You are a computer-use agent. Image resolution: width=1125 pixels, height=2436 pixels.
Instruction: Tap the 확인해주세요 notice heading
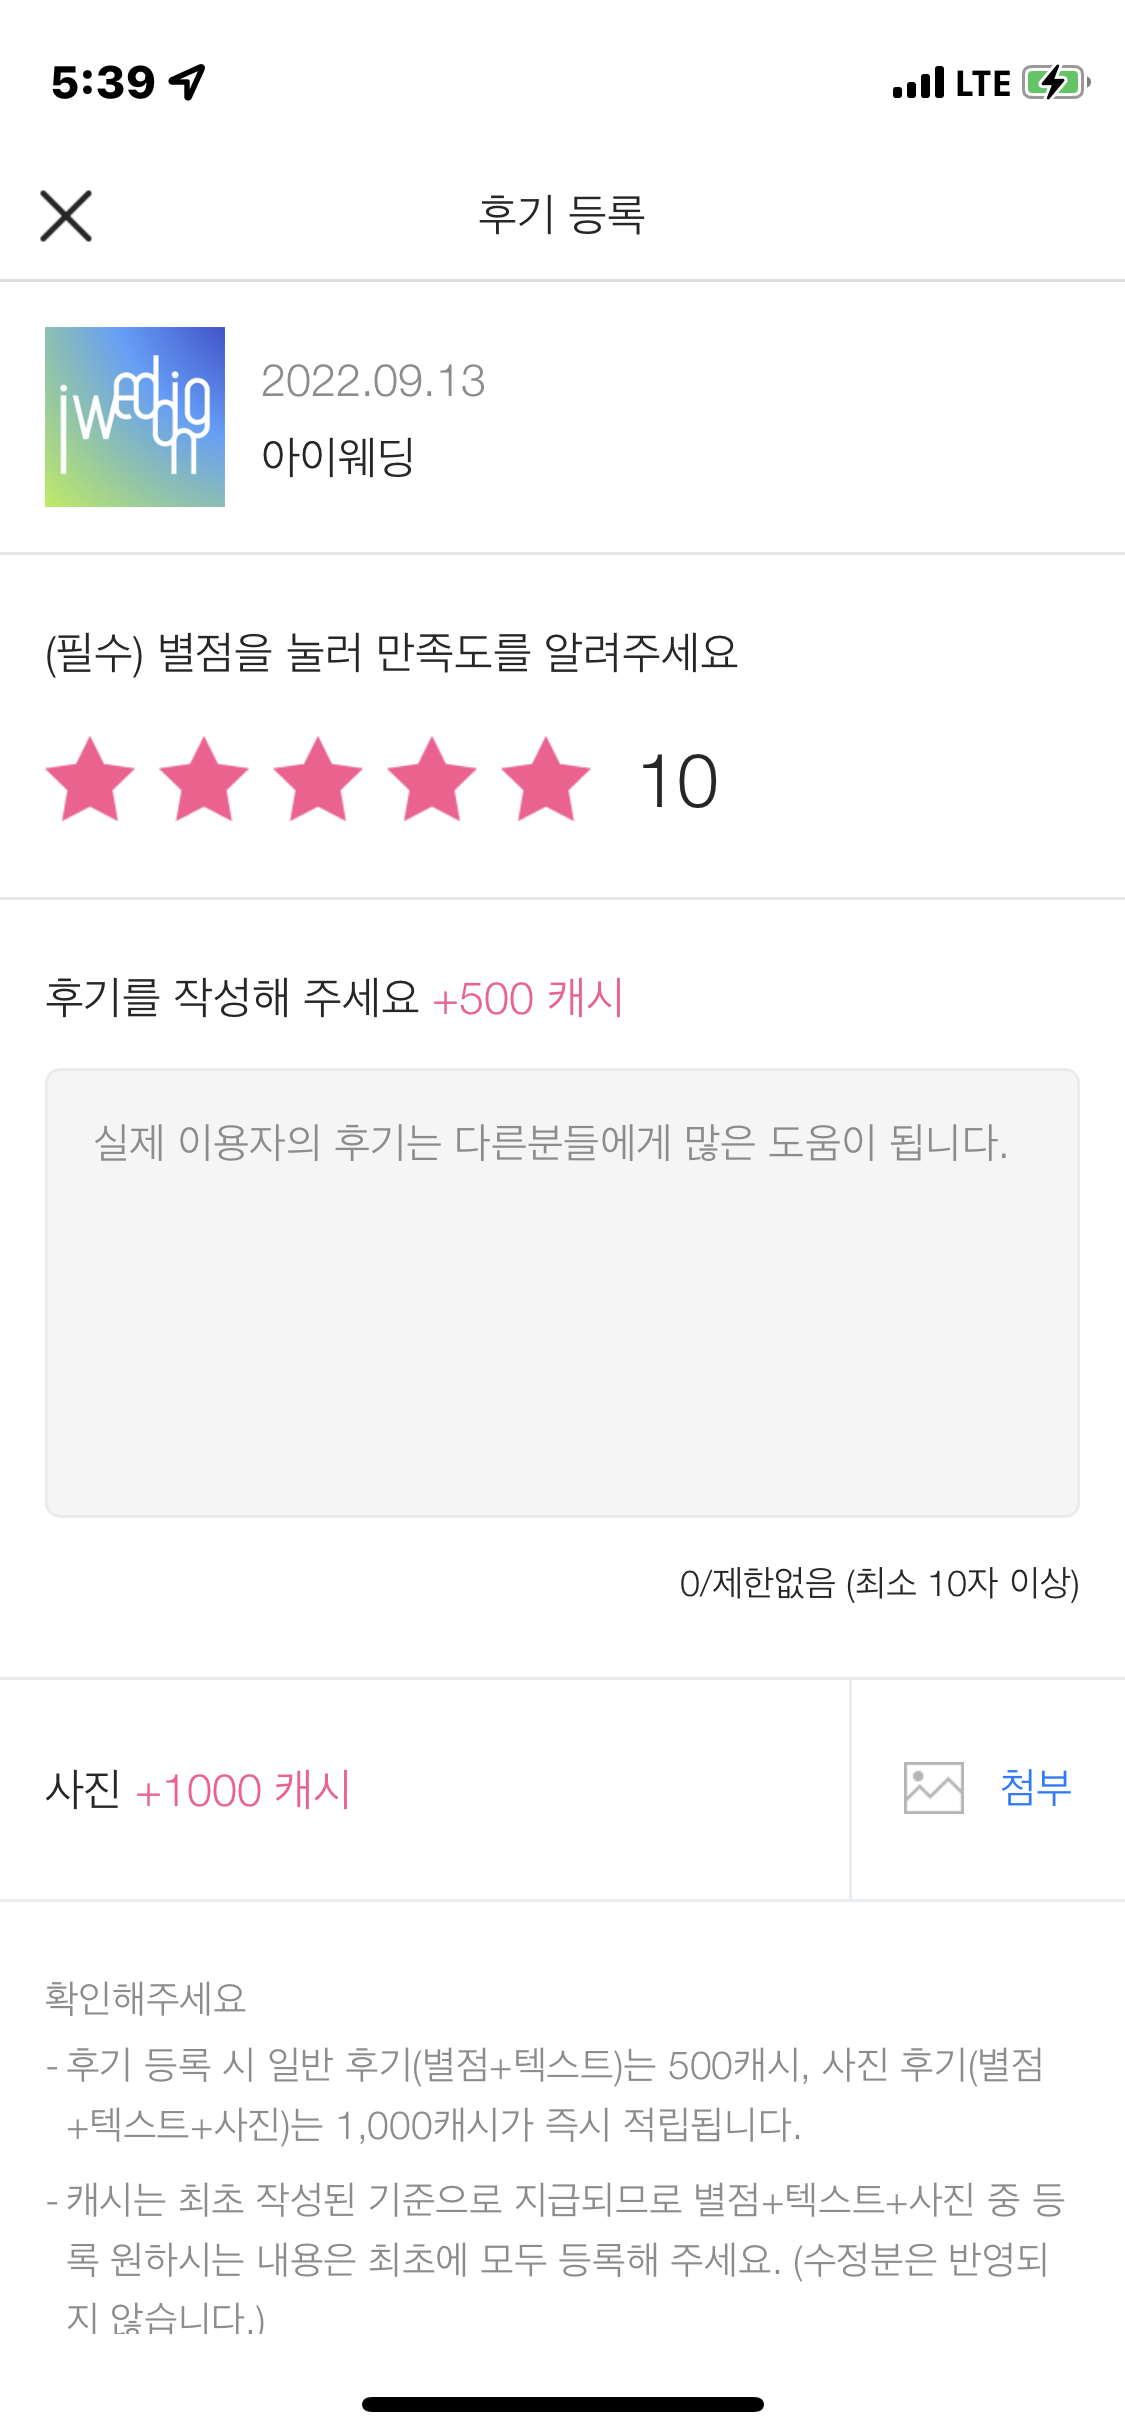(146, 1998)
